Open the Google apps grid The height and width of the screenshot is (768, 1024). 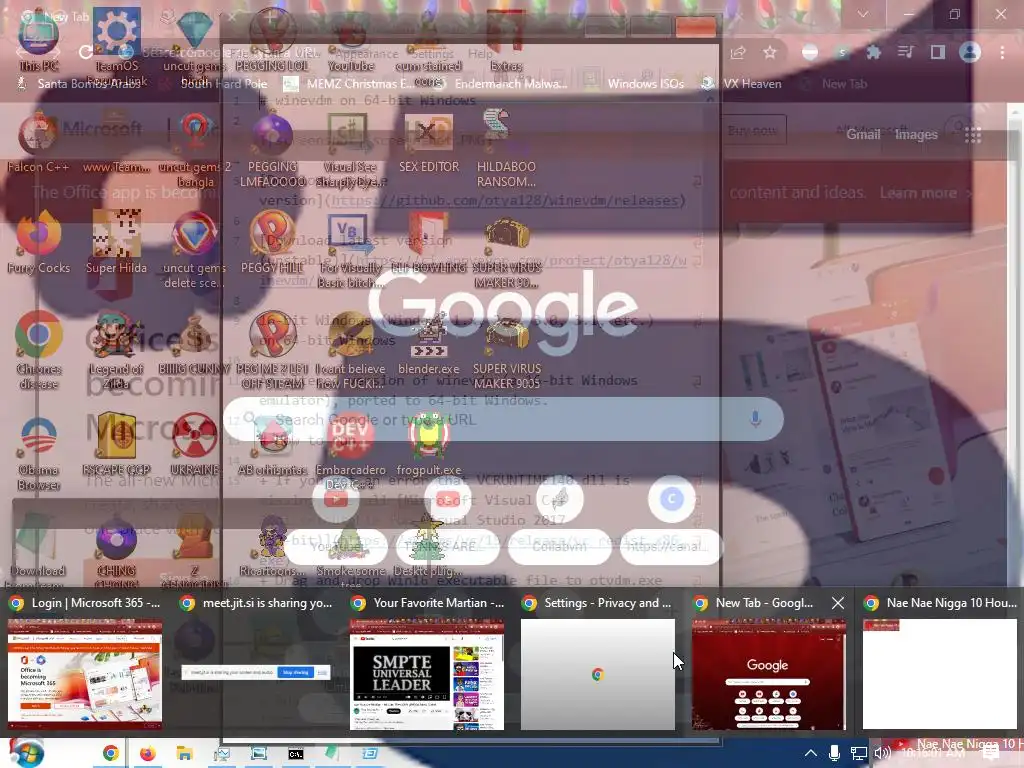pyautogui.click(x=973, y=135)
